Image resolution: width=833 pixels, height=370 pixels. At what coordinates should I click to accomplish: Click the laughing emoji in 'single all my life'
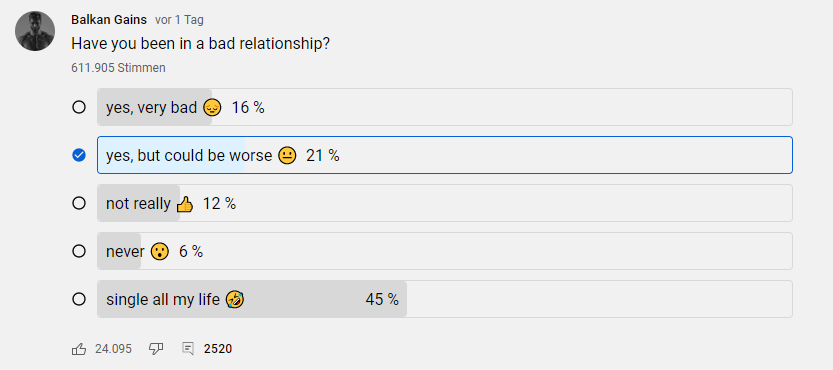pos(235,299)
